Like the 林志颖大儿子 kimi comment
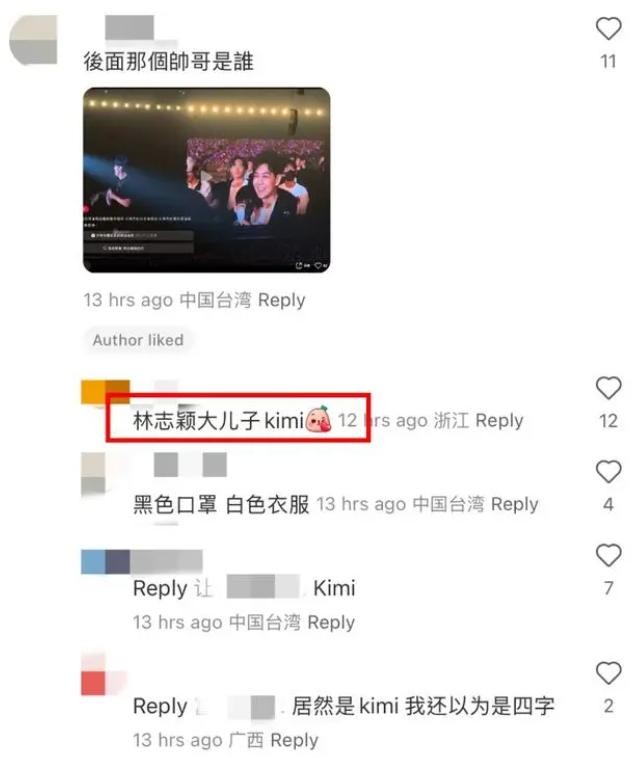This screenshot has width=635, height=758. click(608, 388)
